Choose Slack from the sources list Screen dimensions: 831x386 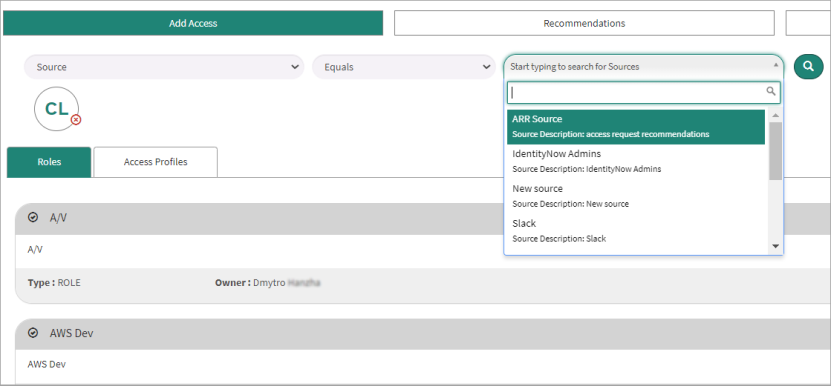[636, 231]
